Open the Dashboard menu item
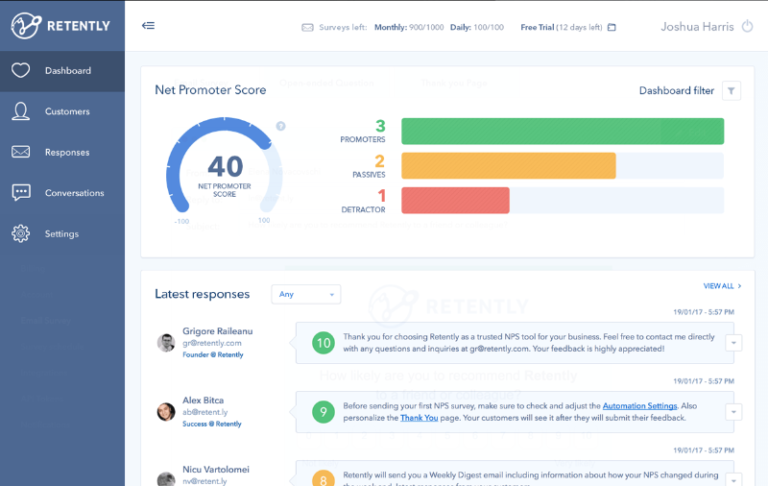 (67, 71)
